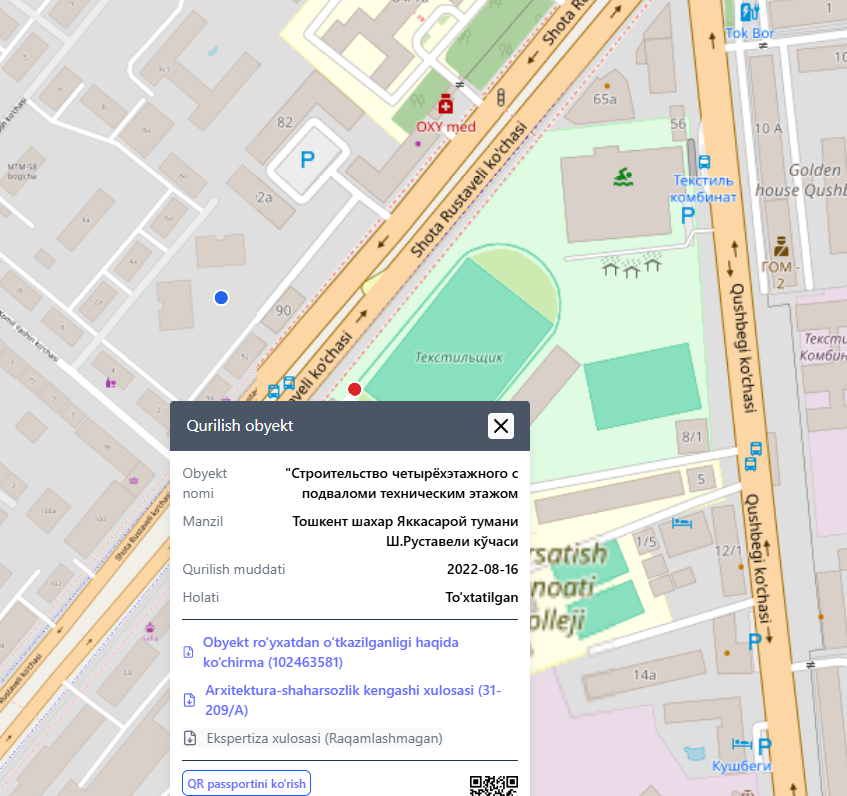Screen dimensions: 847x796
Task: Click building label 10 A on map
Action: coord(768,129)
